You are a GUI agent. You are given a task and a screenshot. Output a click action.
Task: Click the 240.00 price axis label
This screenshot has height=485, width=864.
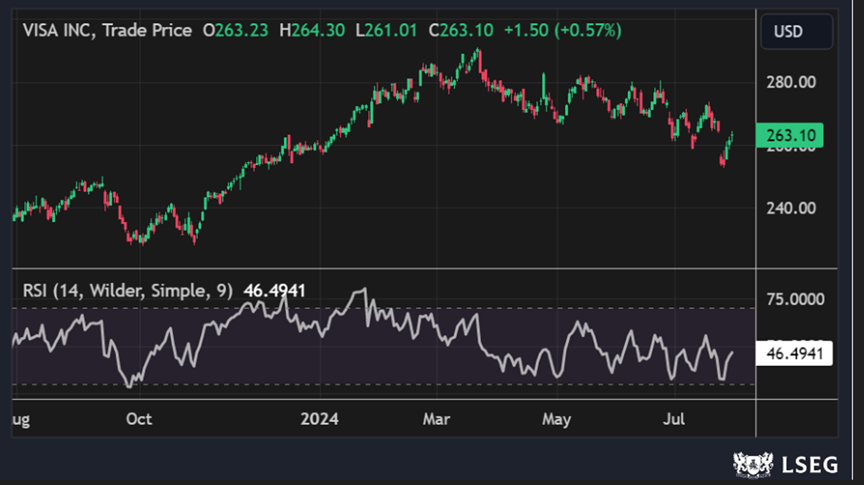(x=792, y=208)
